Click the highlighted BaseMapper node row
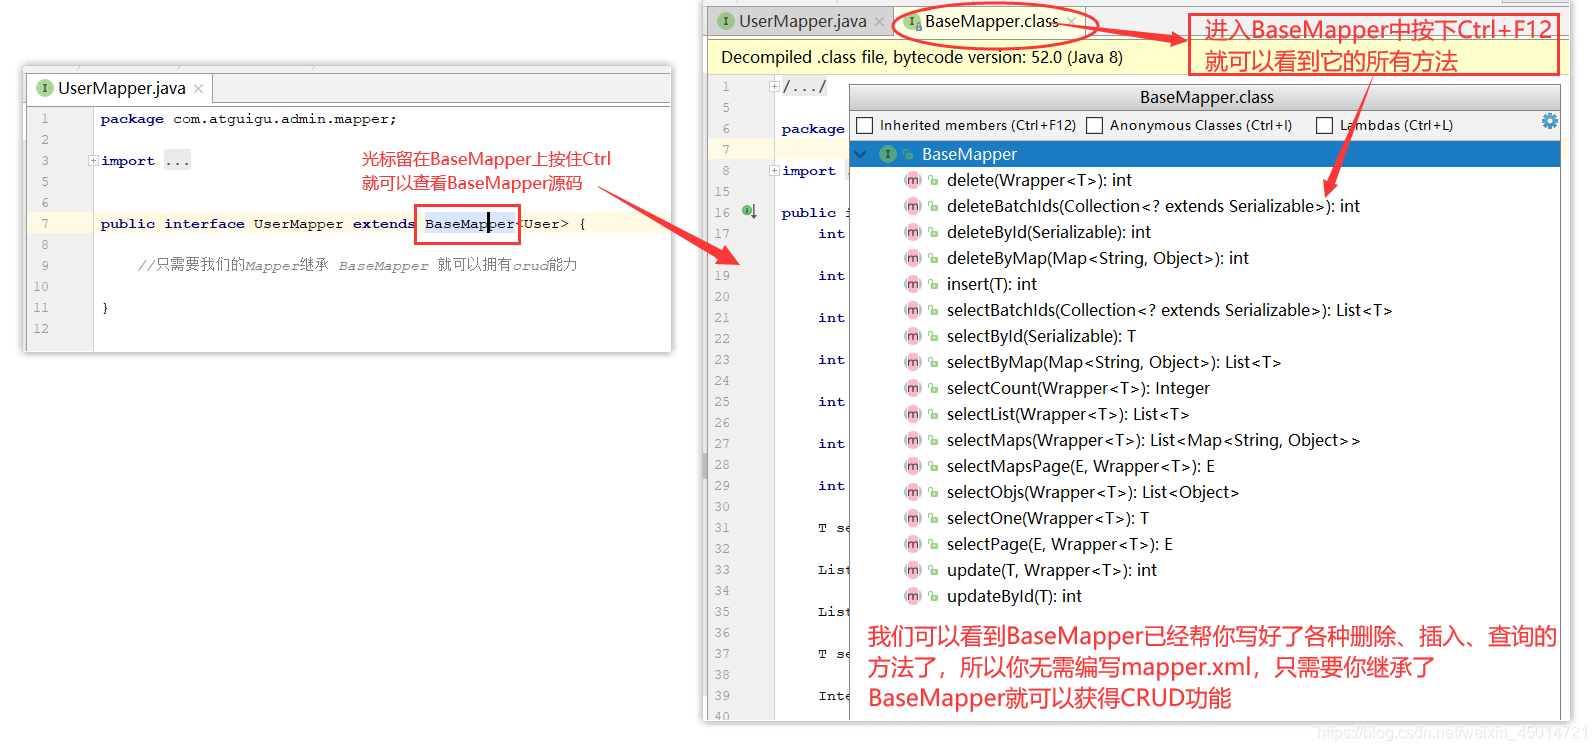The height and width of the screenshot is (751, 1596). point(1204,154)
